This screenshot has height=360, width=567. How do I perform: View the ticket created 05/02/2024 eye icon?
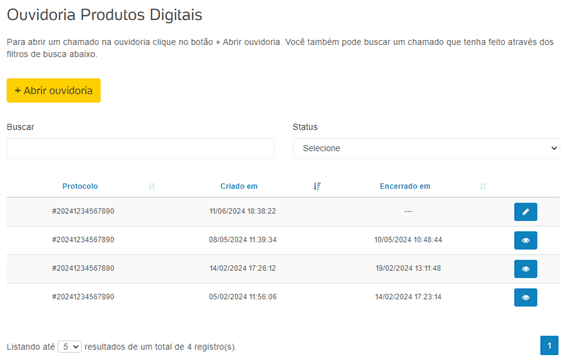click(525, 297)
